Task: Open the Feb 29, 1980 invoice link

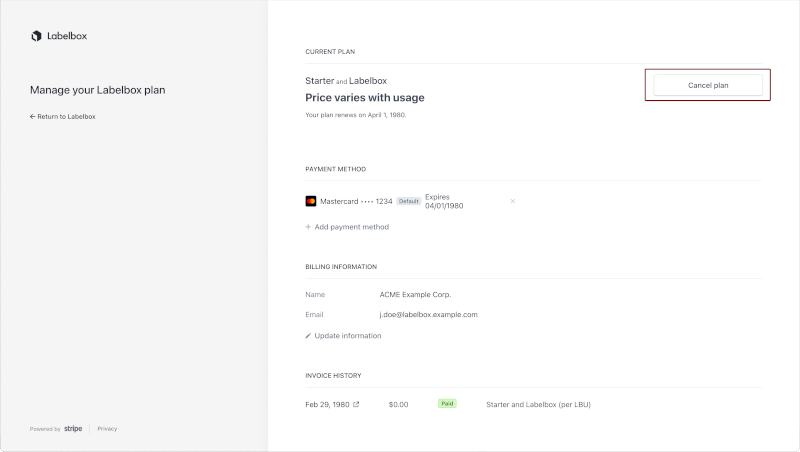Action: coord(332,405)
